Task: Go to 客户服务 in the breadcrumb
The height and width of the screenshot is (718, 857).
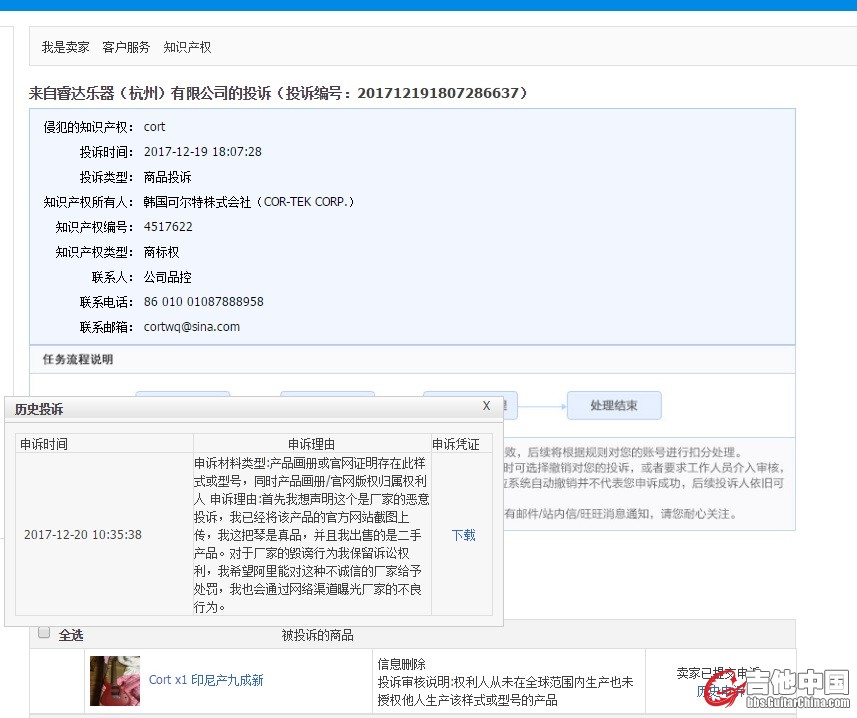Action: pyautogui.click(x=126, y=48)
